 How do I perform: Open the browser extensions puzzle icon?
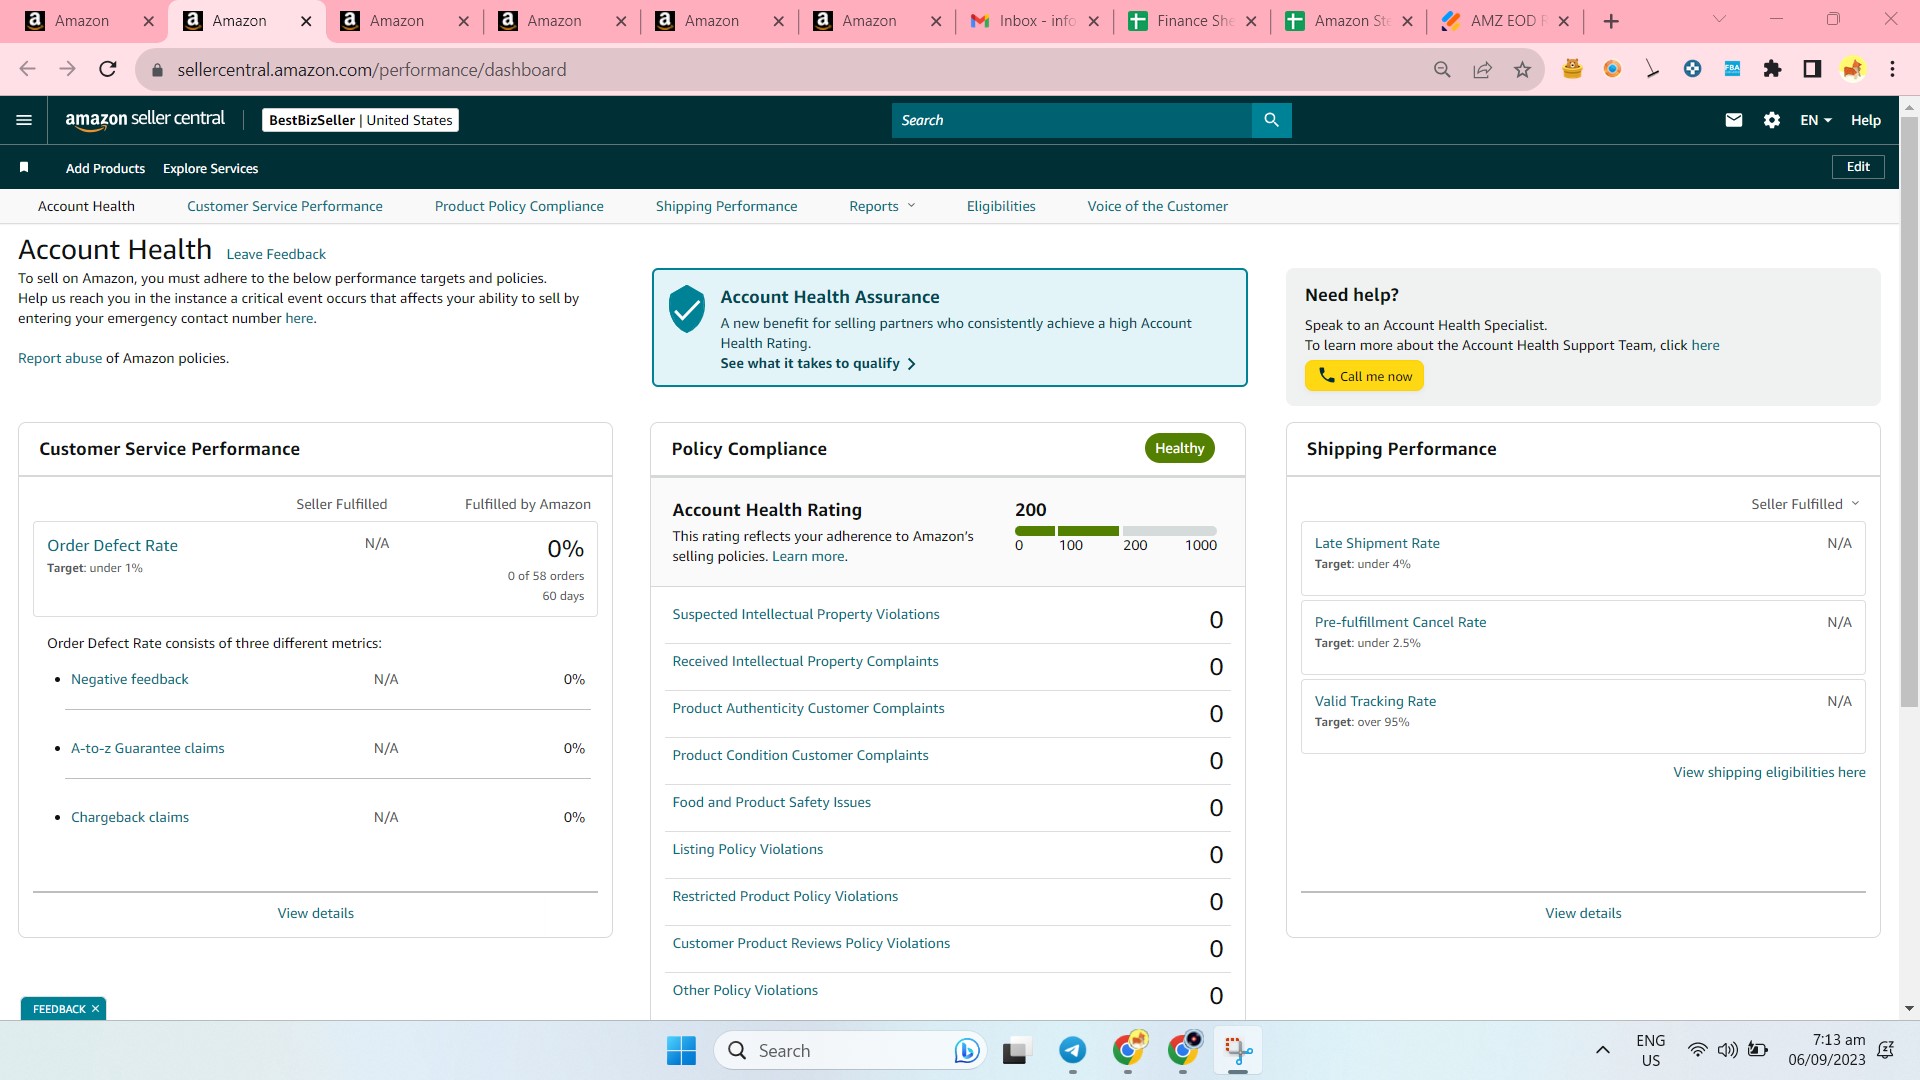click(1772, 69)
